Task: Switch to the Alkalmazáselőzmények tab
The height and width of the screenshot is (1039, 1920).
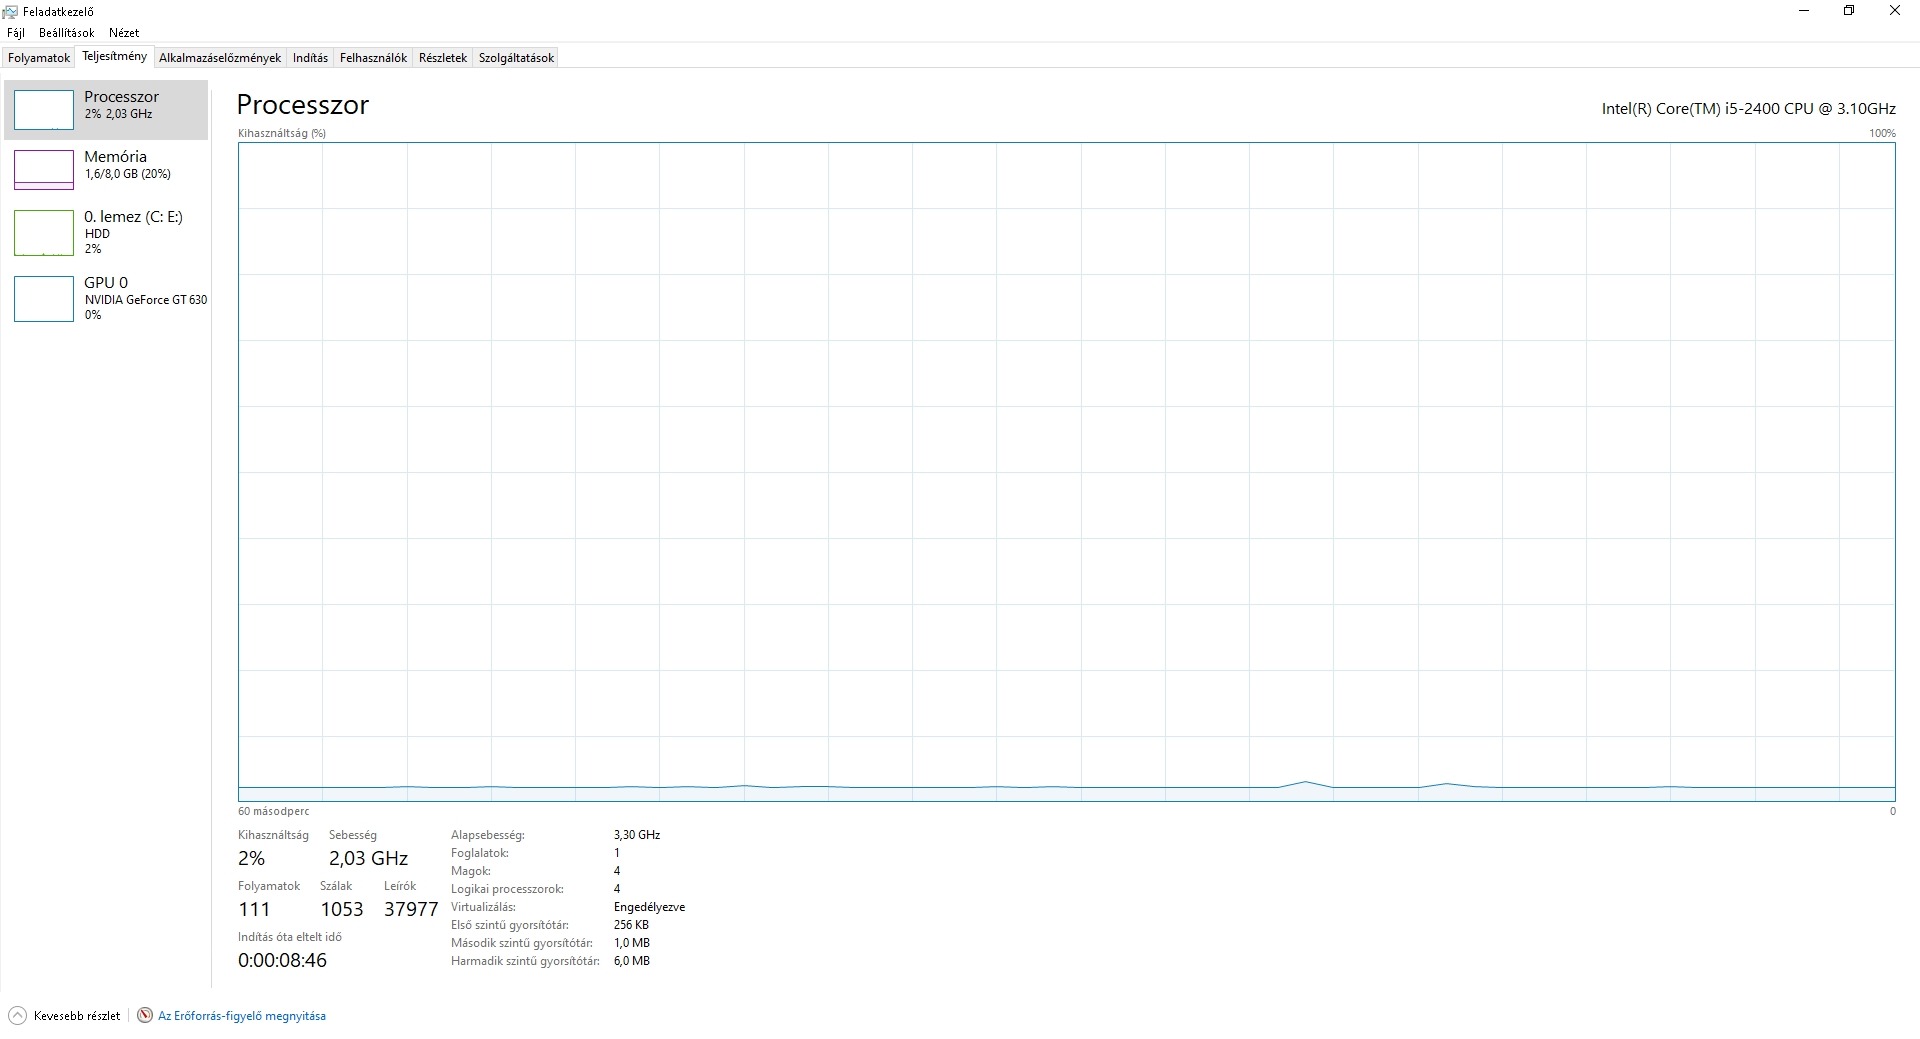Action: coord(220,58)
